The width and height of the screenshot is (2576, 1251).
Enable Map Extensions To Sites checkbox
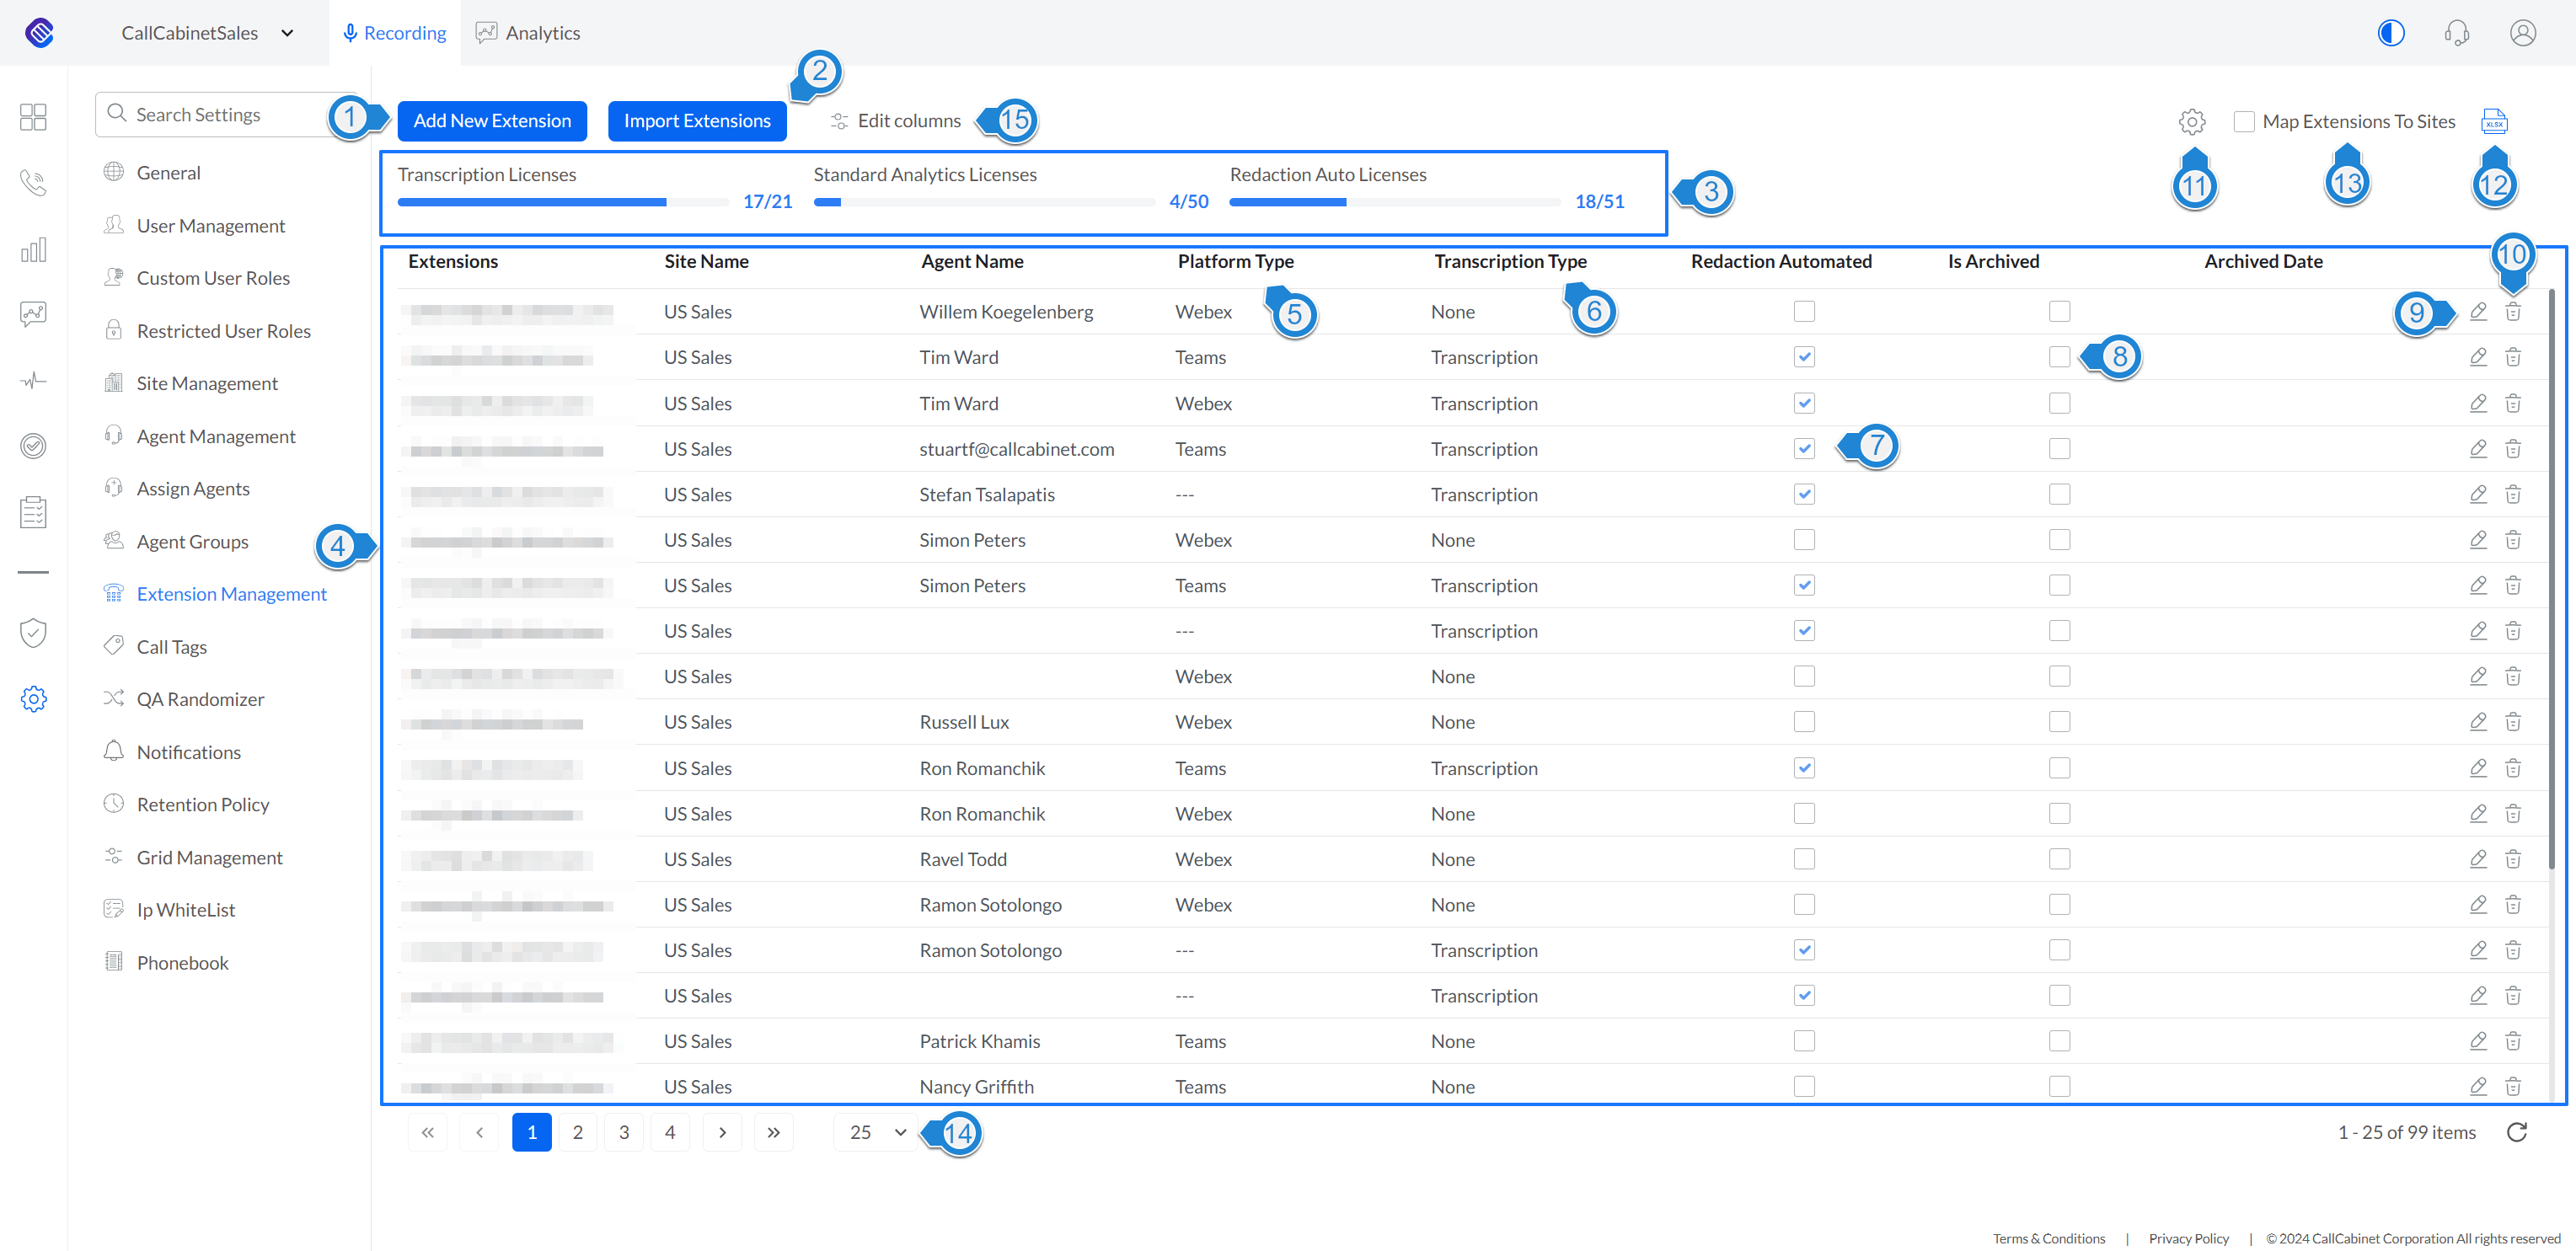[x=2244, y=122]
